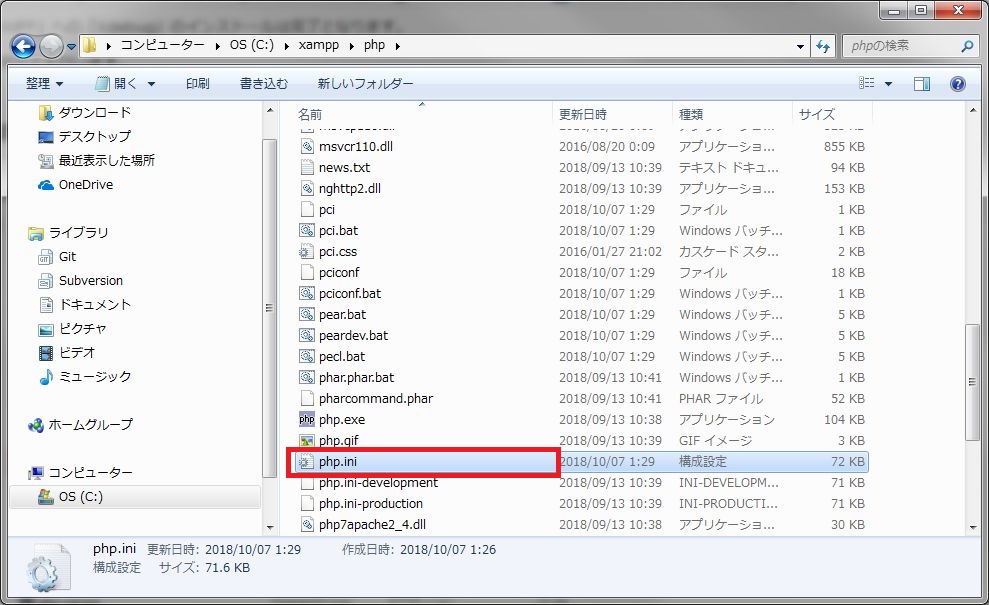Toggle the preview pane icon
Viewport: 989px width, 605px height.
[x=922, y=84]
